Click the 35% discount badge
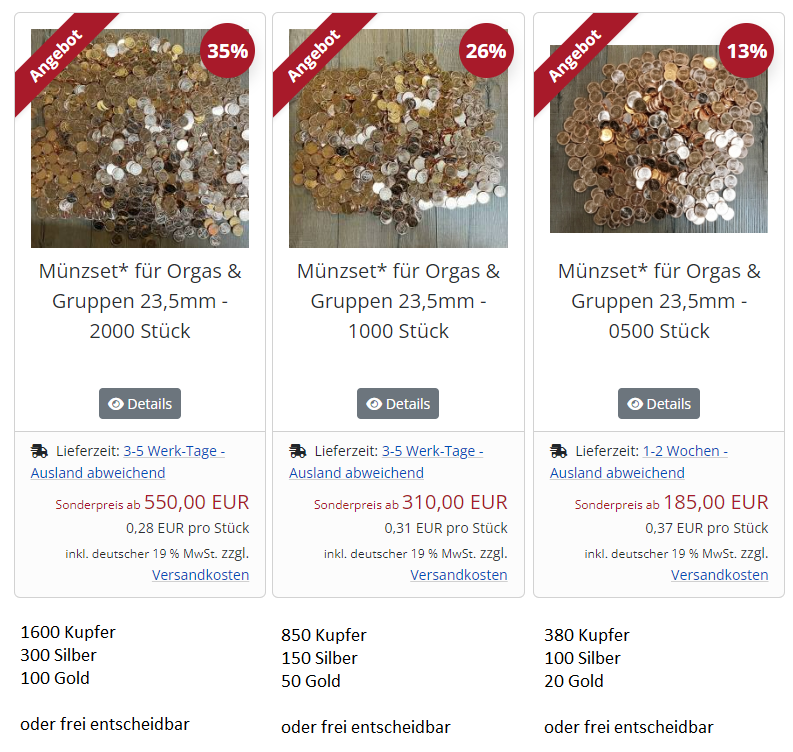The height and width of the screenshot is (752, 793). [x=228, y=51]
